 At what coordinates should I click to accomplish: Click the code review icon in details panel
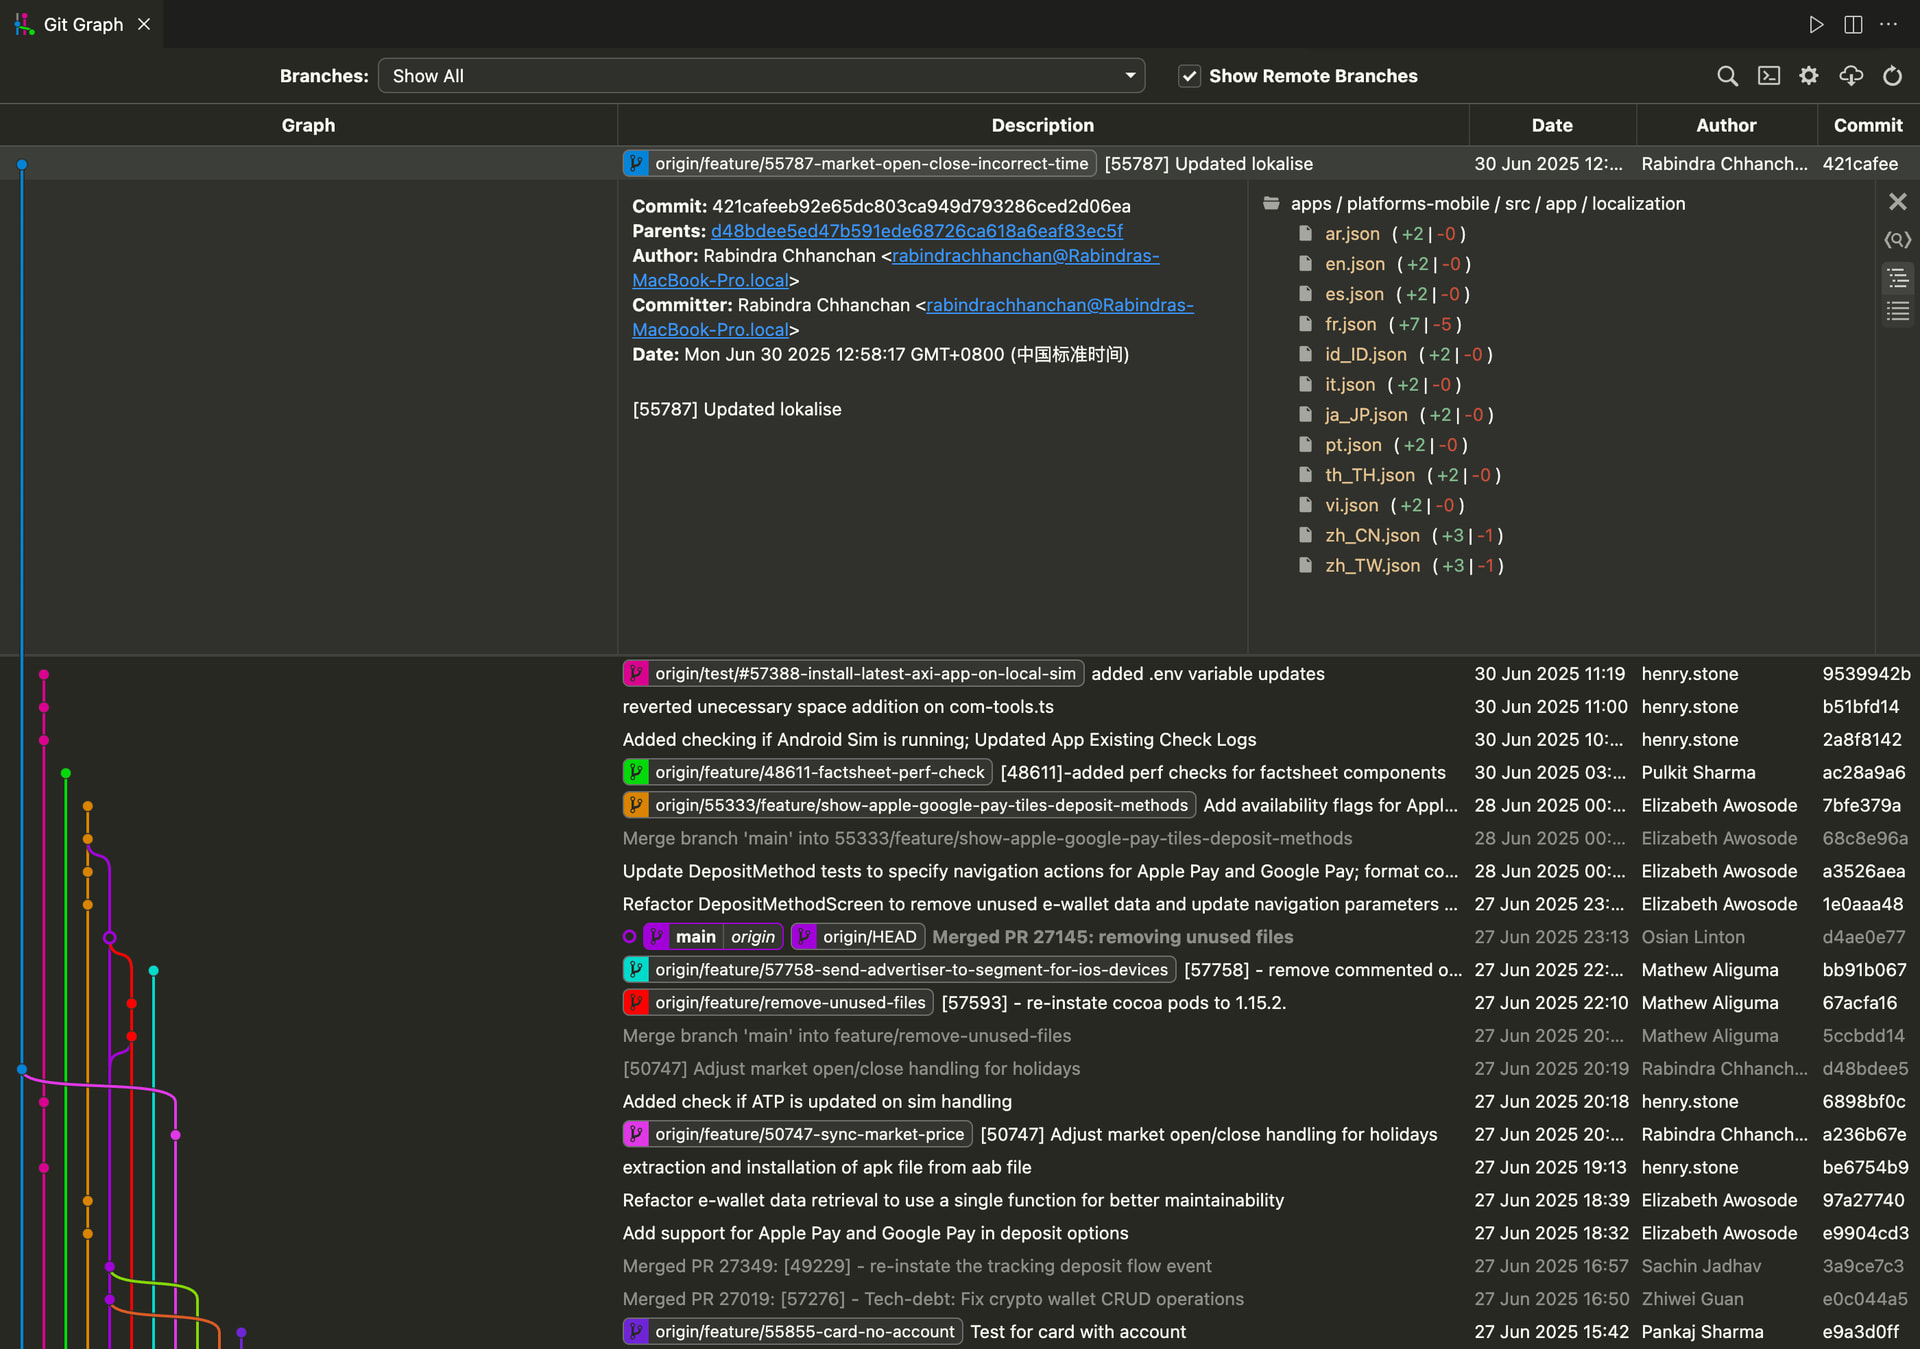coord(1898,240)
